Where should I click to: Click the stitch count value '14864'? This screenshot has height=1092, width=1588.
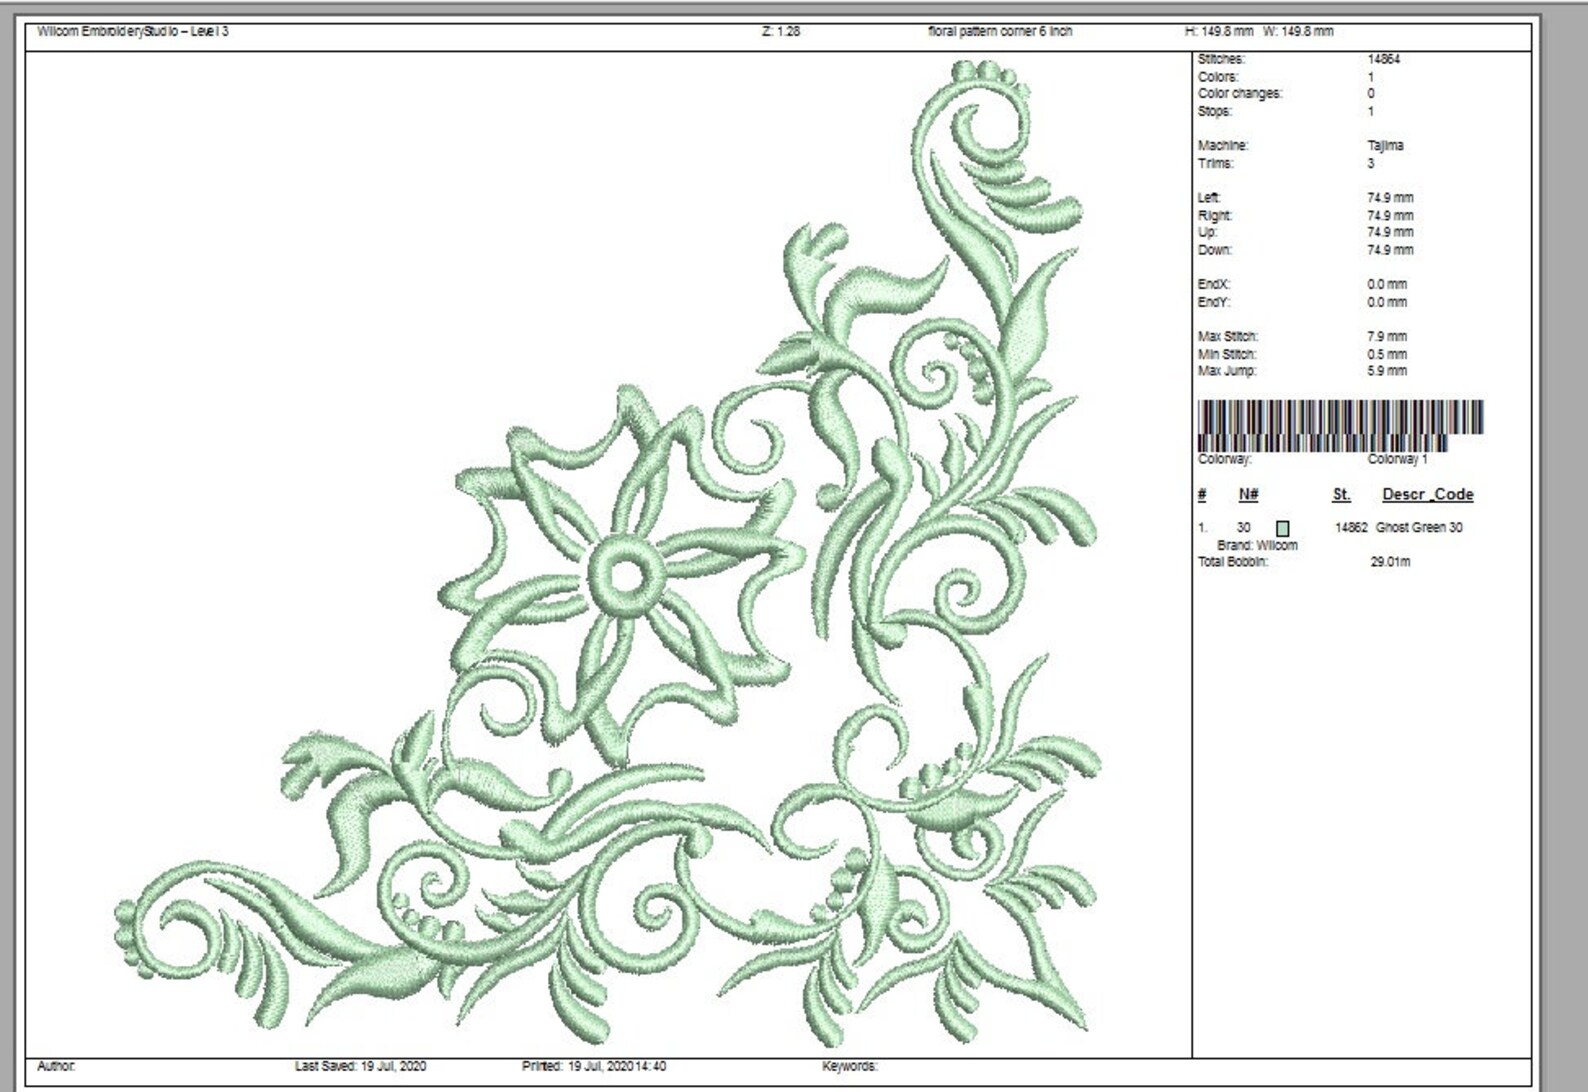[x=1384, y=60]
